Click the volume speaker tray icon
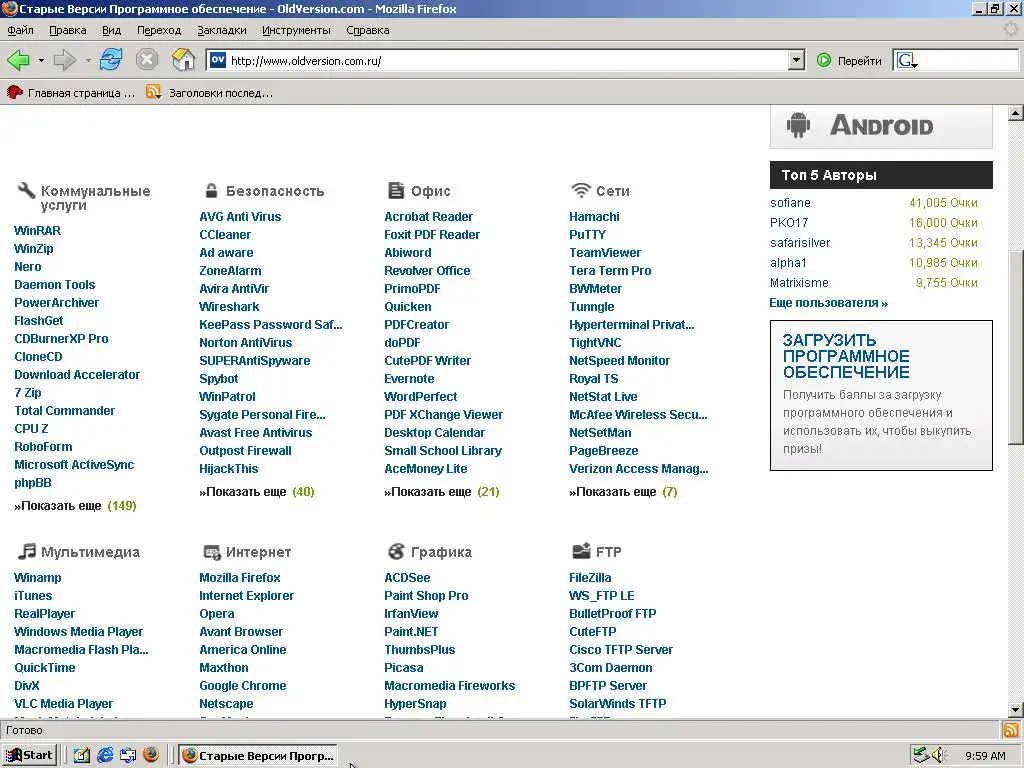This screenshot has width=1024, height=768. (x=938, y=756)
